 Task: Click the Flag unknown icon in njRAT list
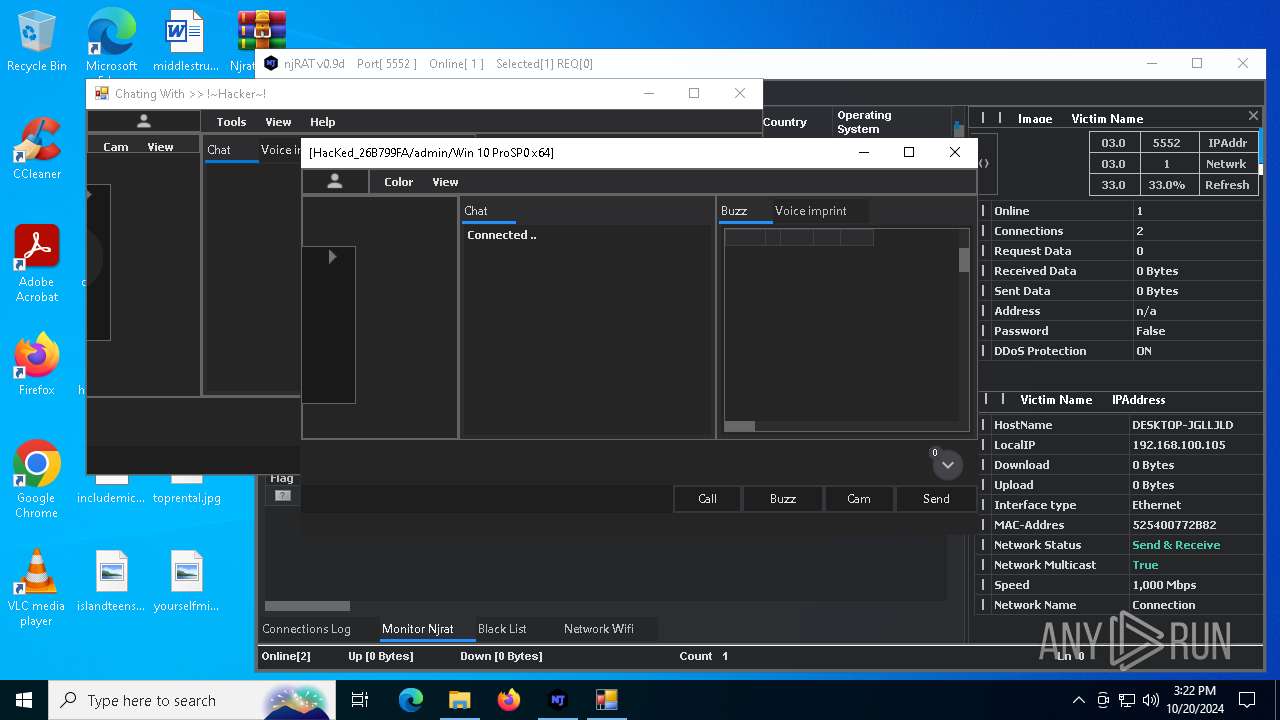click(x=283, y=495)
